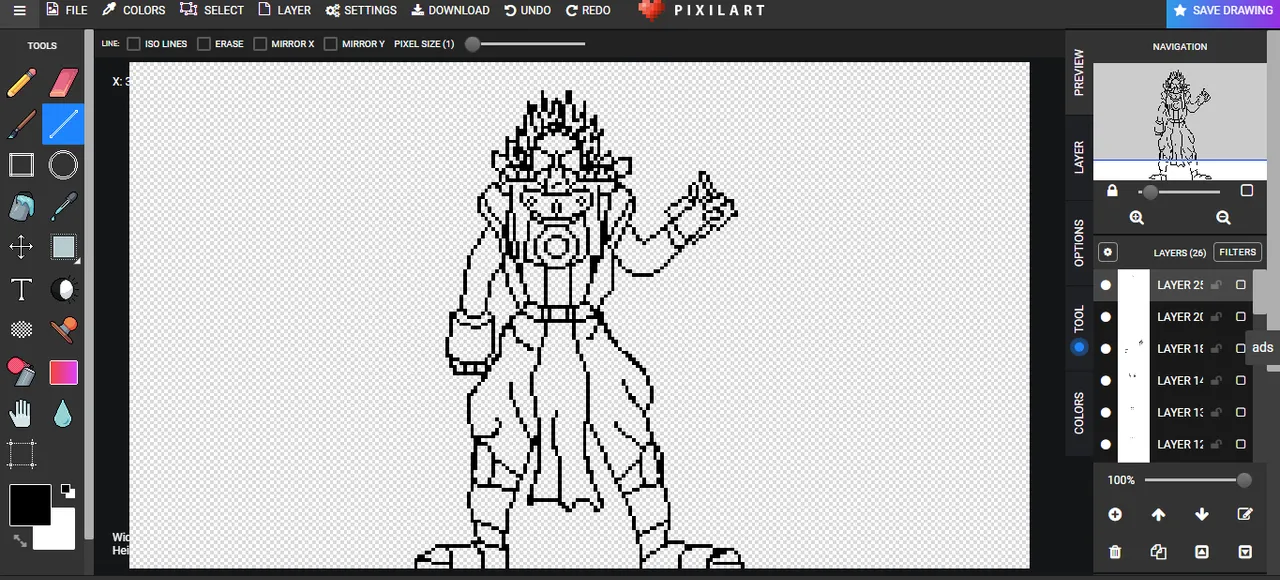Check the Erase line option
The image size is (1280, 580).
click(204, 44)
